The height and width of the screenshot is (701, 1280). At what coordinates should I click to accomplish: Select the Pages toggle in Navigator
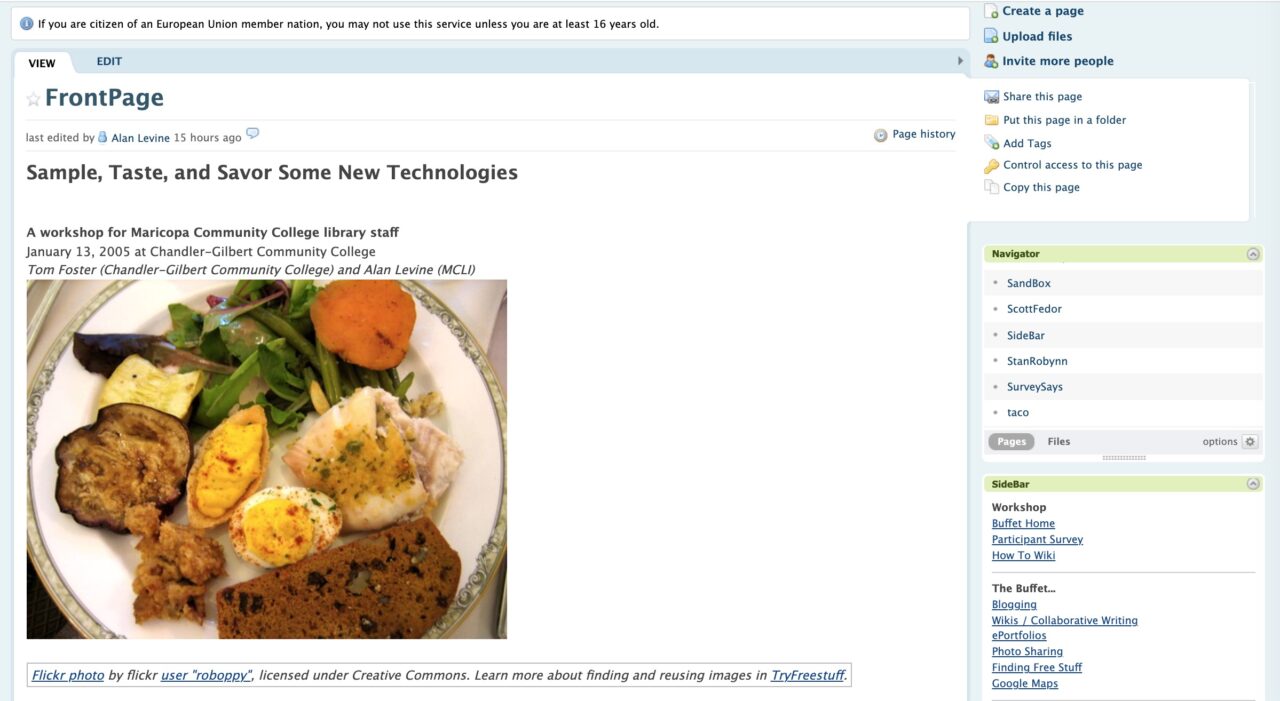pos(1011,442)
